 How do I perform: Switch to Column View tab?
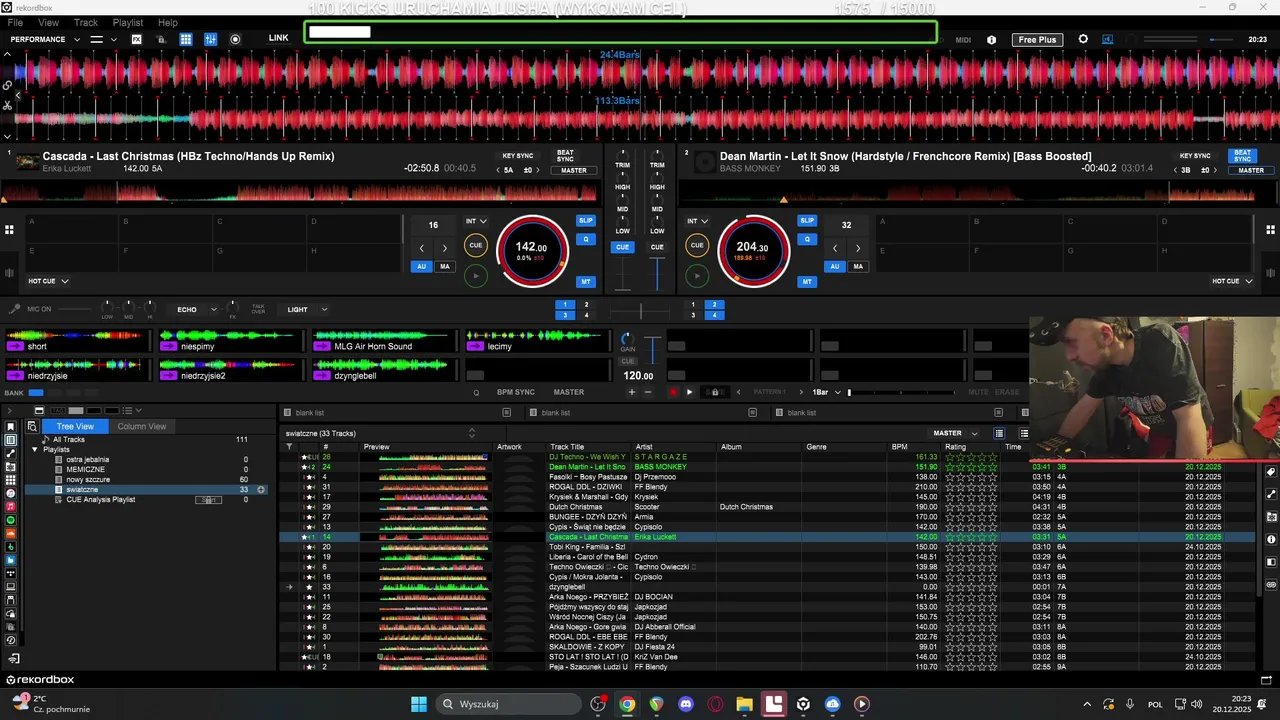(141, 426)
